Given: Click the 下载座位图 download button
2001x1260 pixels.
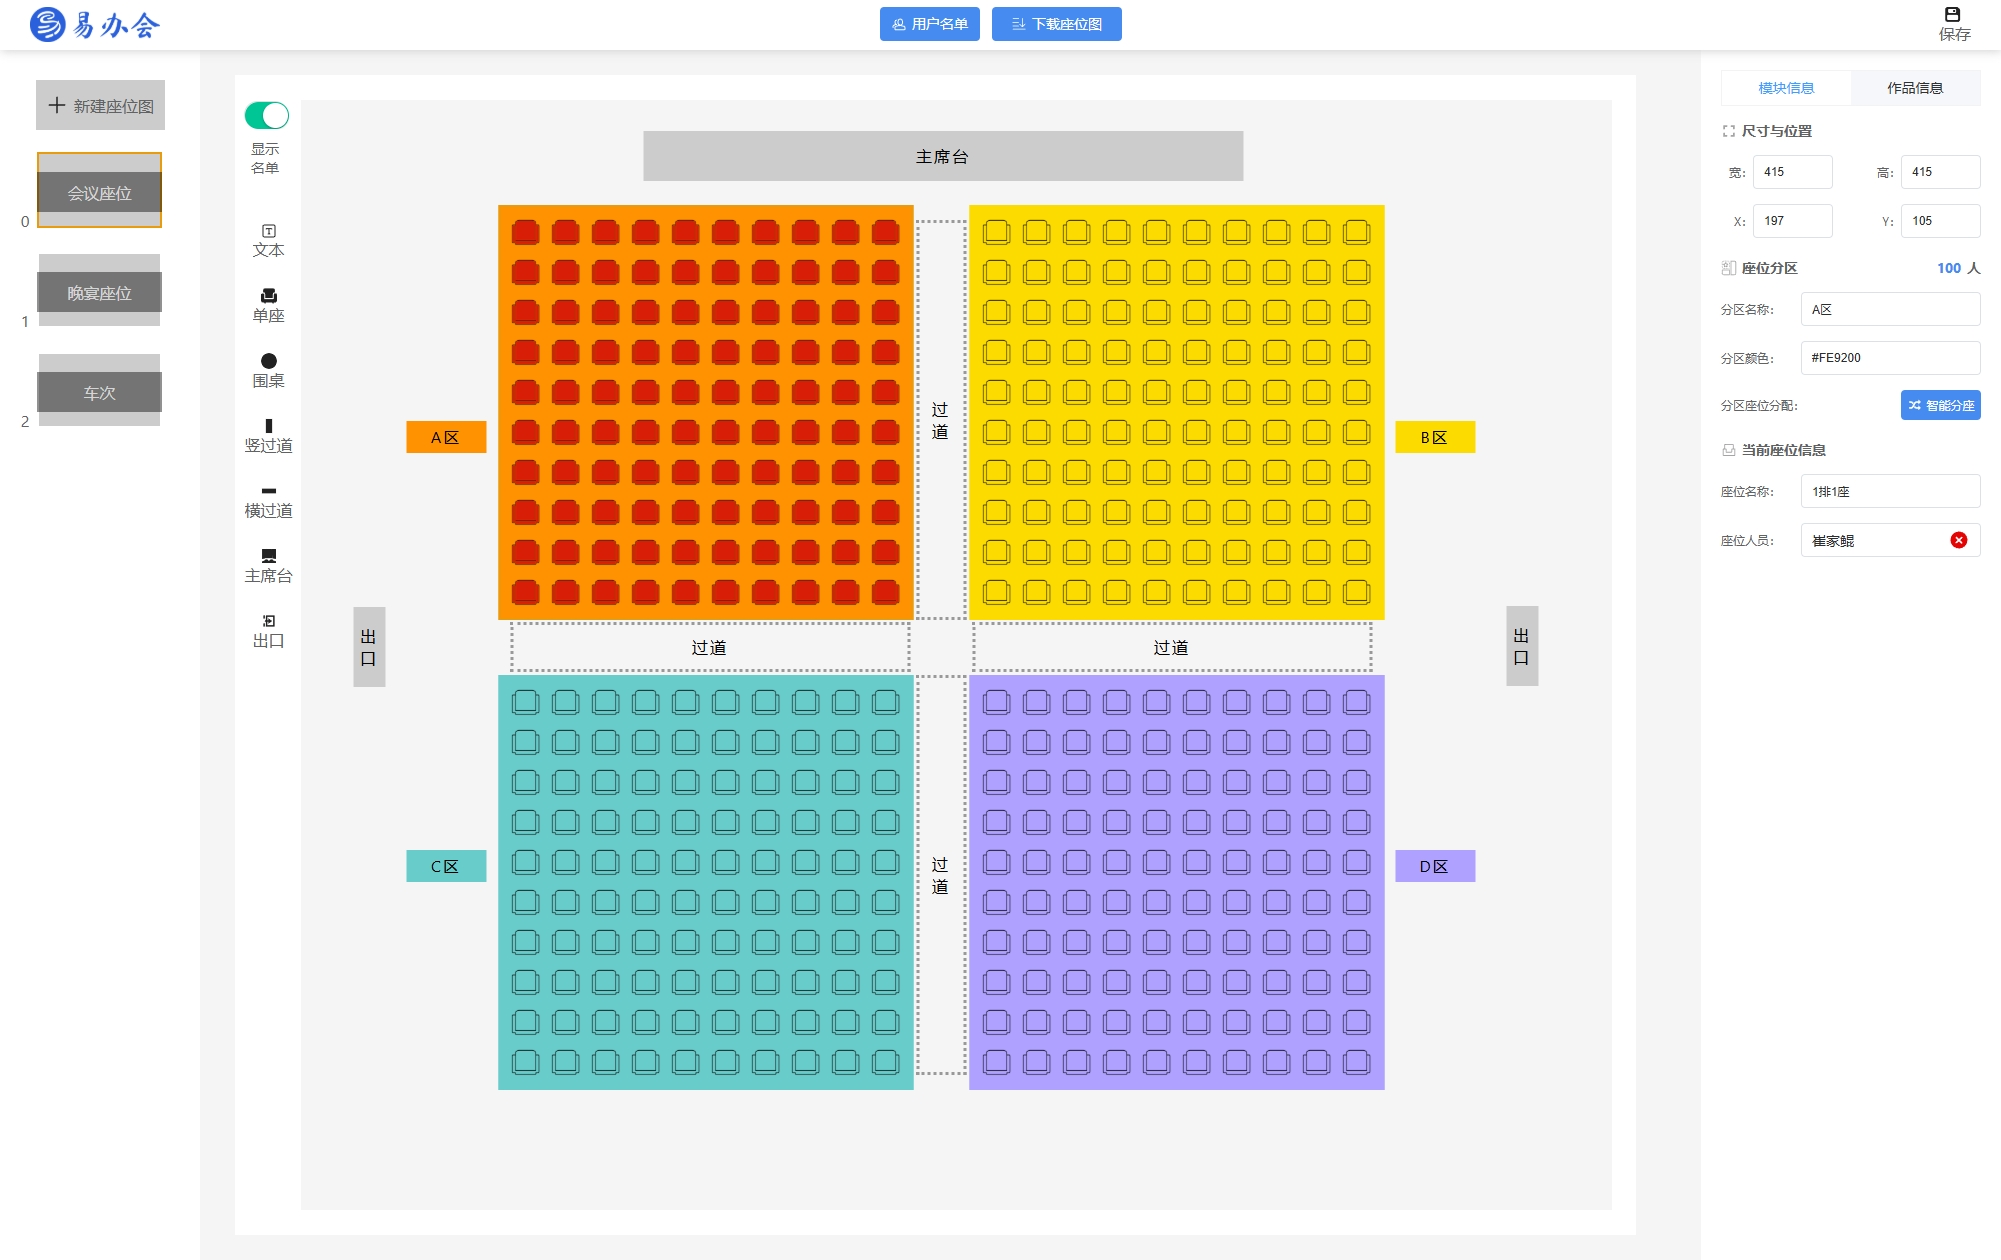Looking at the screenshot, I should click(x=1056, y=24).
